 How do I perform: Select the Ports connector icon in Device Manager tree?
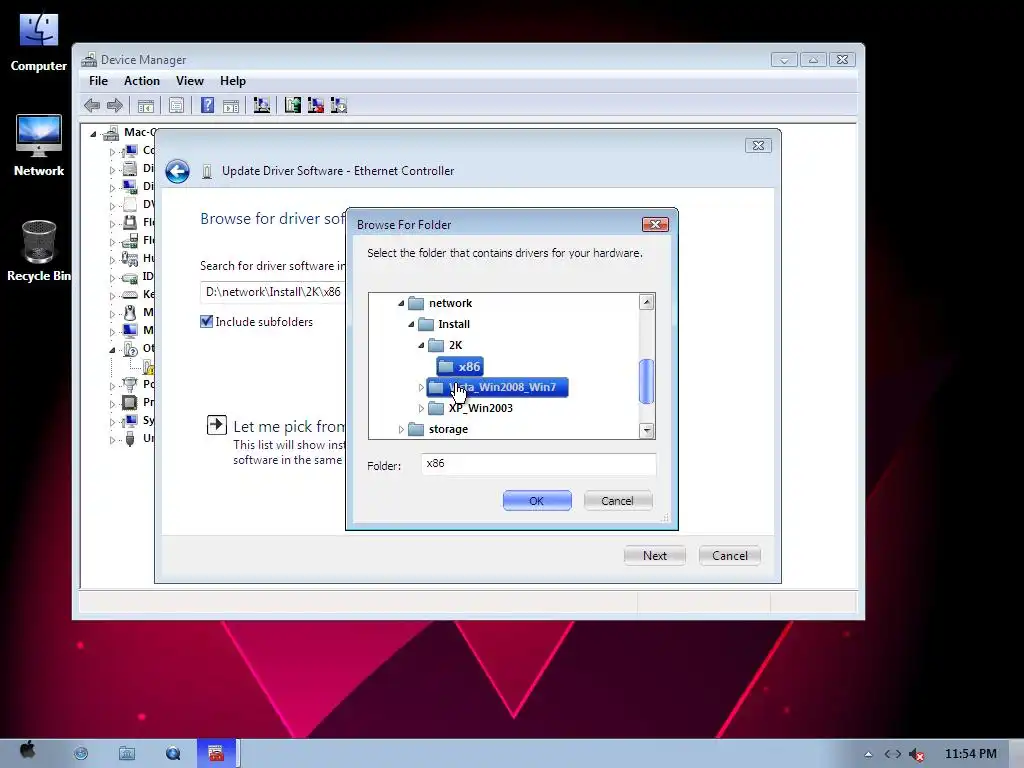tap(130, 384)
